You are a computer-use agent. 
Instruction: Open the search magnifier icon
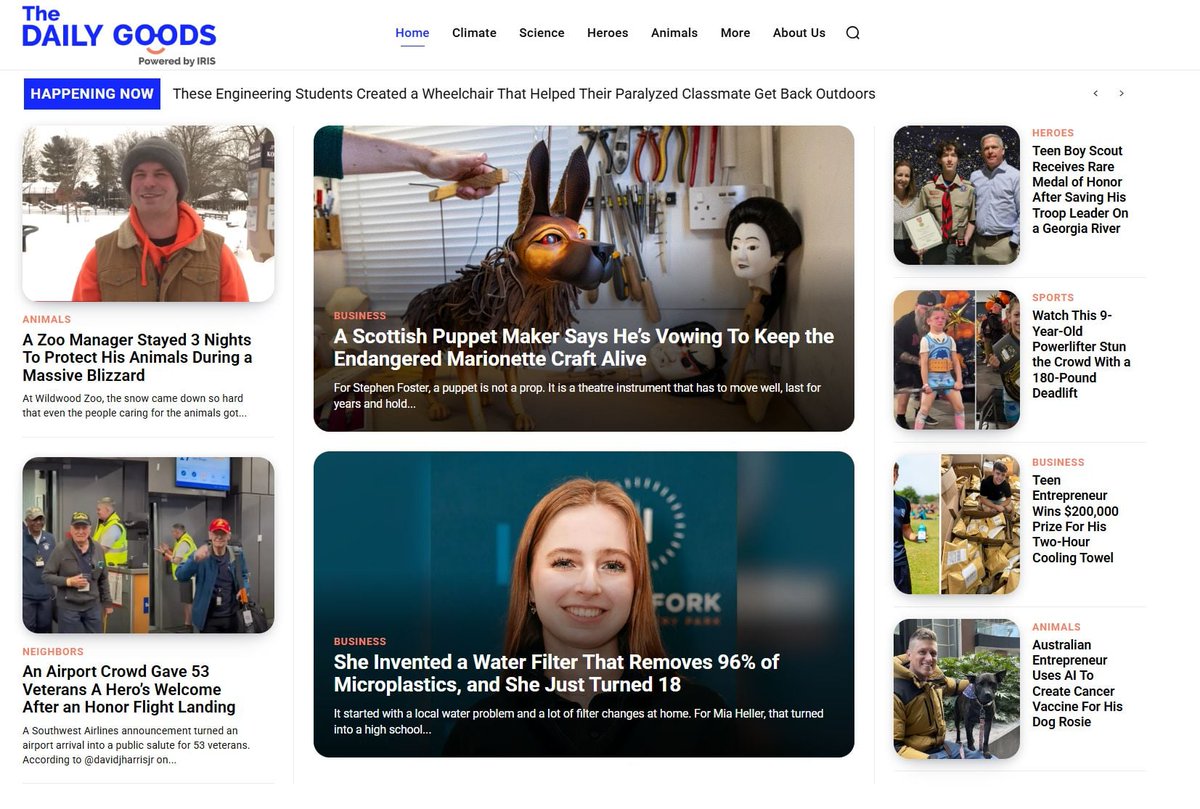pyautogui.click(x=852, y=33)
